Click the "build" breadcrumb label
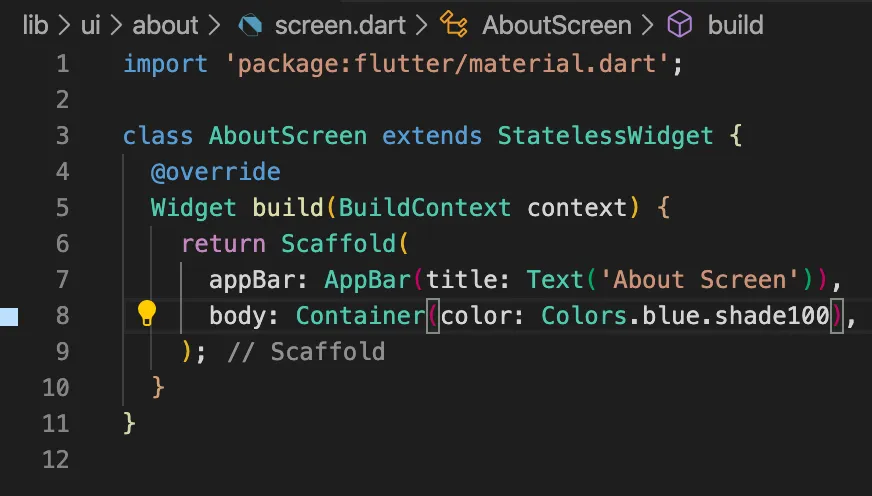872x496 pixels. tap(735, 25)
